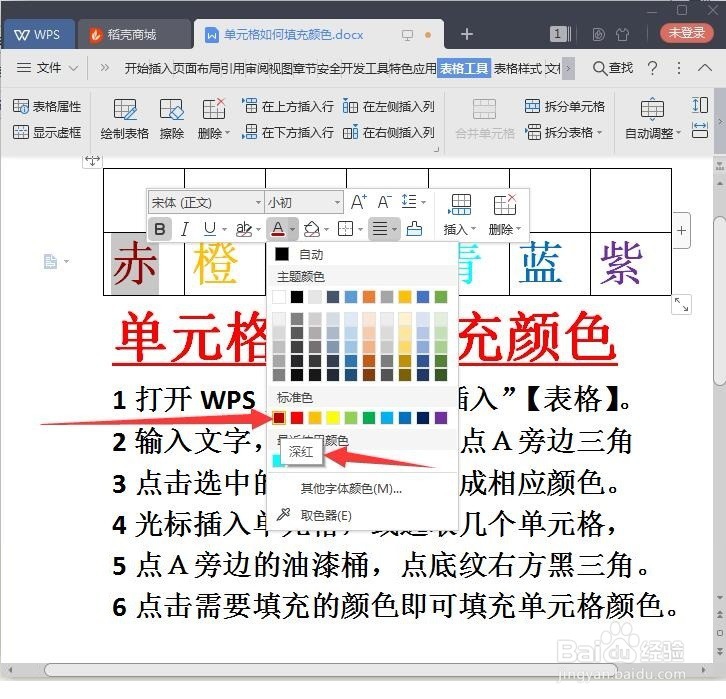The height and width of the screenshot is (699, 726).
Task: Click the horizontal scrollbar at the bottom
Action: coord(331,670)
